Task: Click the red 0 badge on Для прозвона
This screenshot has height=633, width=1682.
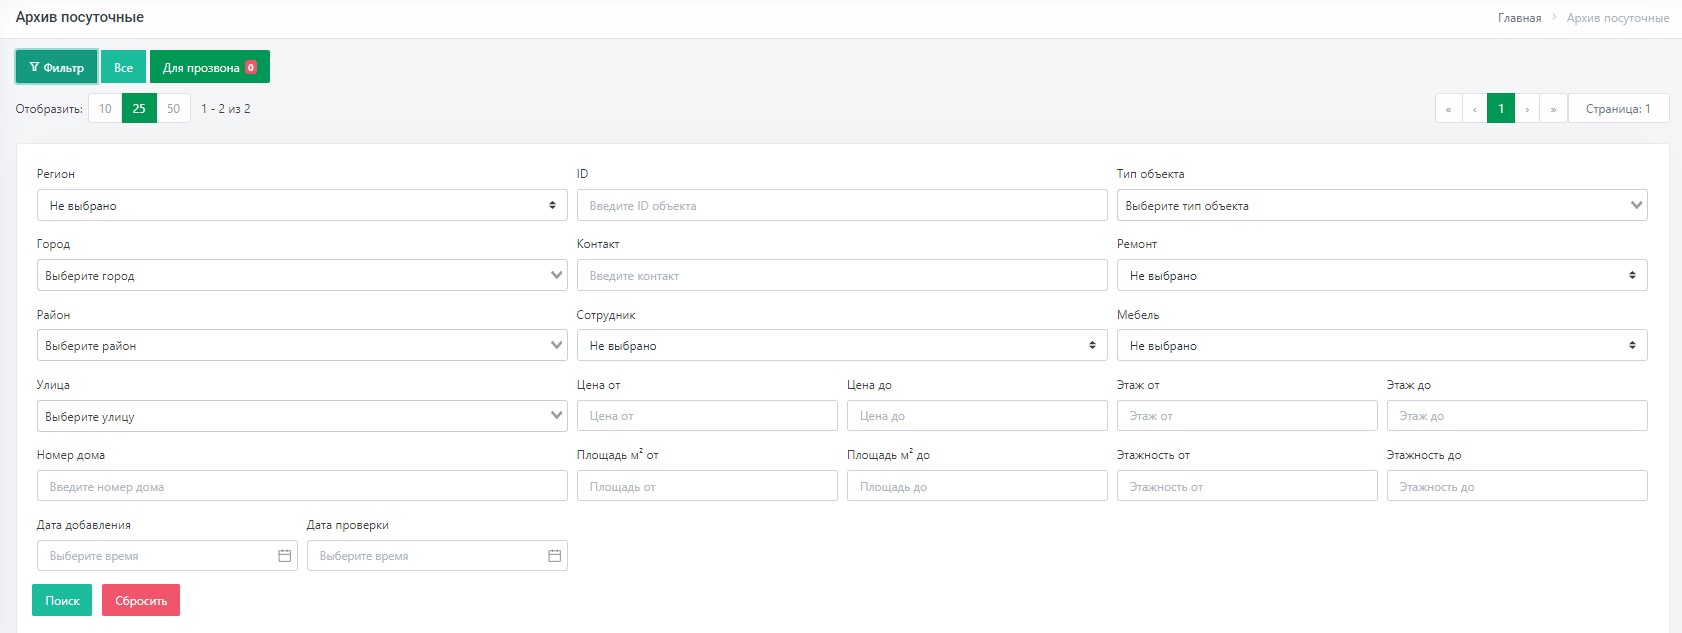Action: click(251, 67)
